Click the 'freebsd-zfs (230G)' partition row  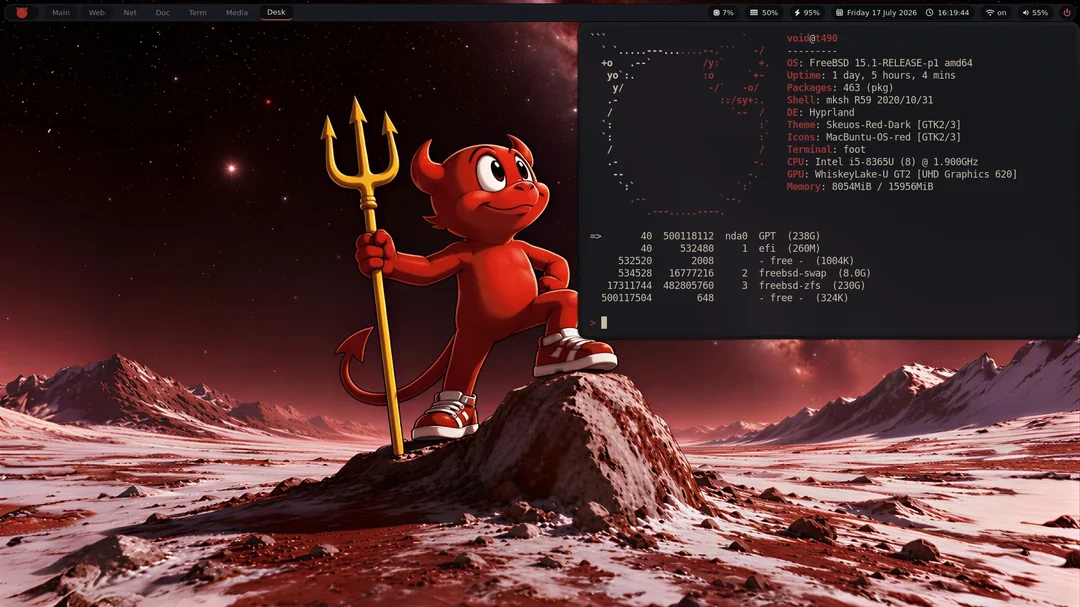(x=736, y=285)
